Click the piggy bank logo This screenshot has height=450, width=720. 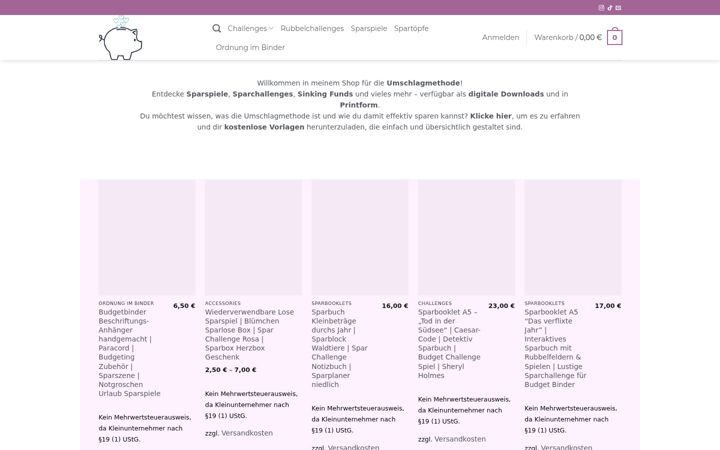121,38
